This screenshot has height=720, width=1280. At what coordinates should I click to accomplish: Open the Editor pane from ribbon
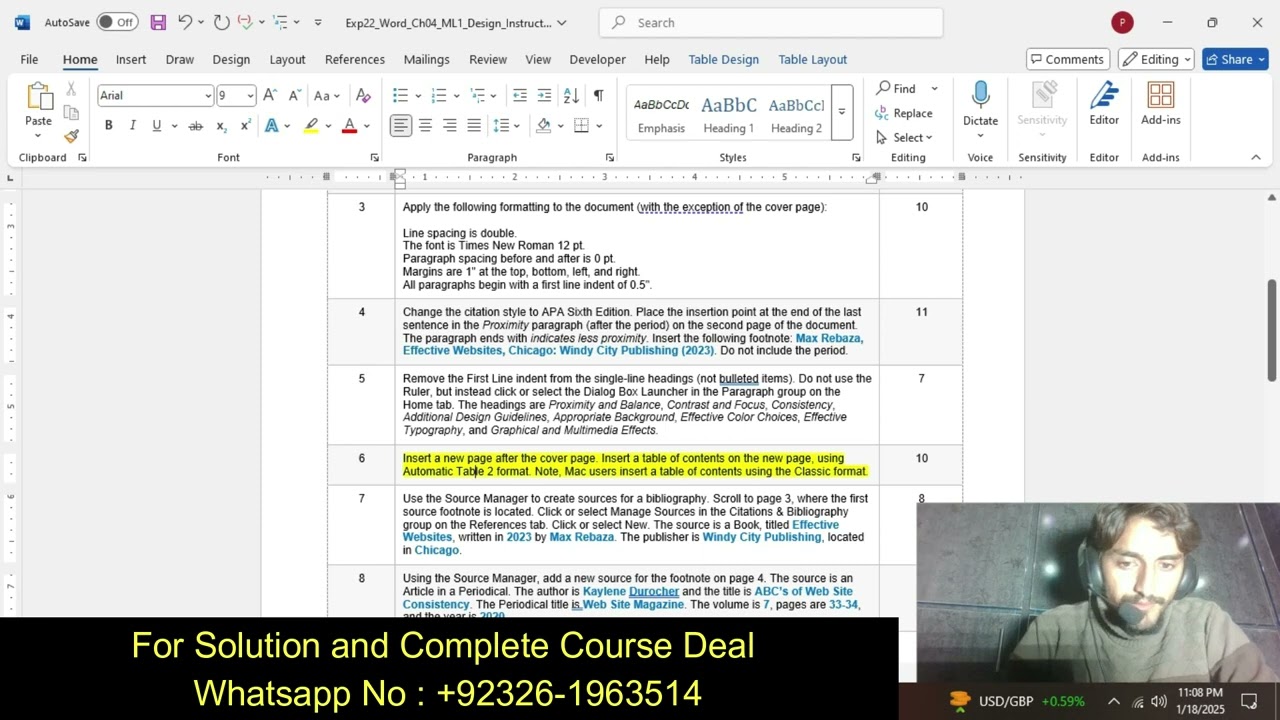coord(1104,104)
